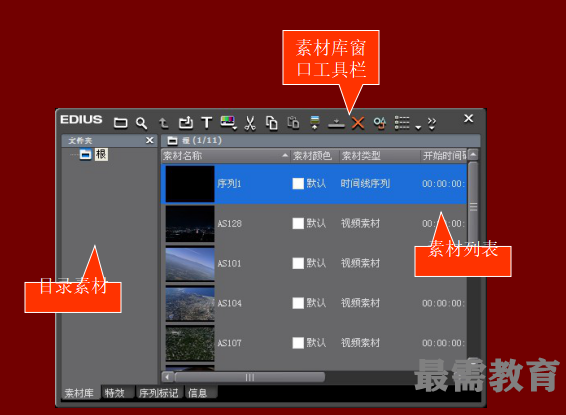Open the properties icon in the toolbar

click(x=380, y=123)
